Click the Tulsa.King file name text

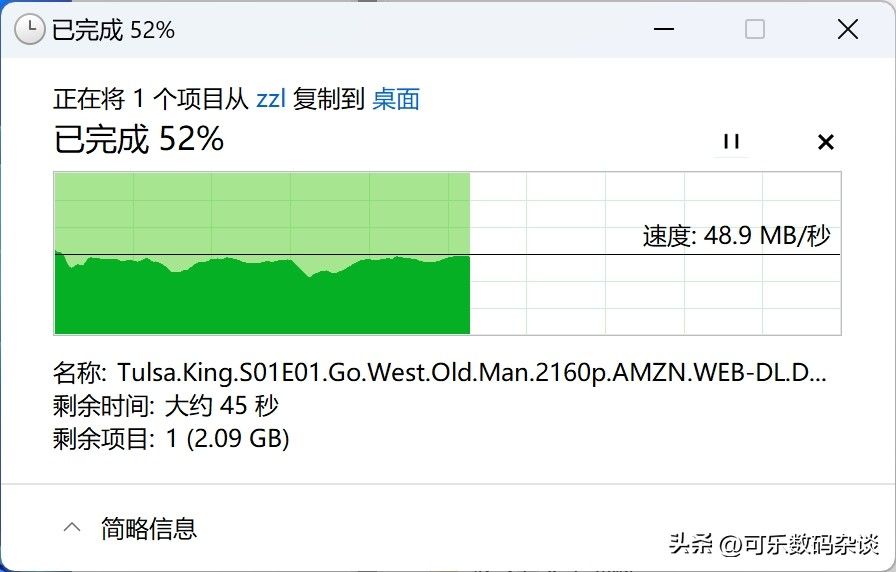471,373
